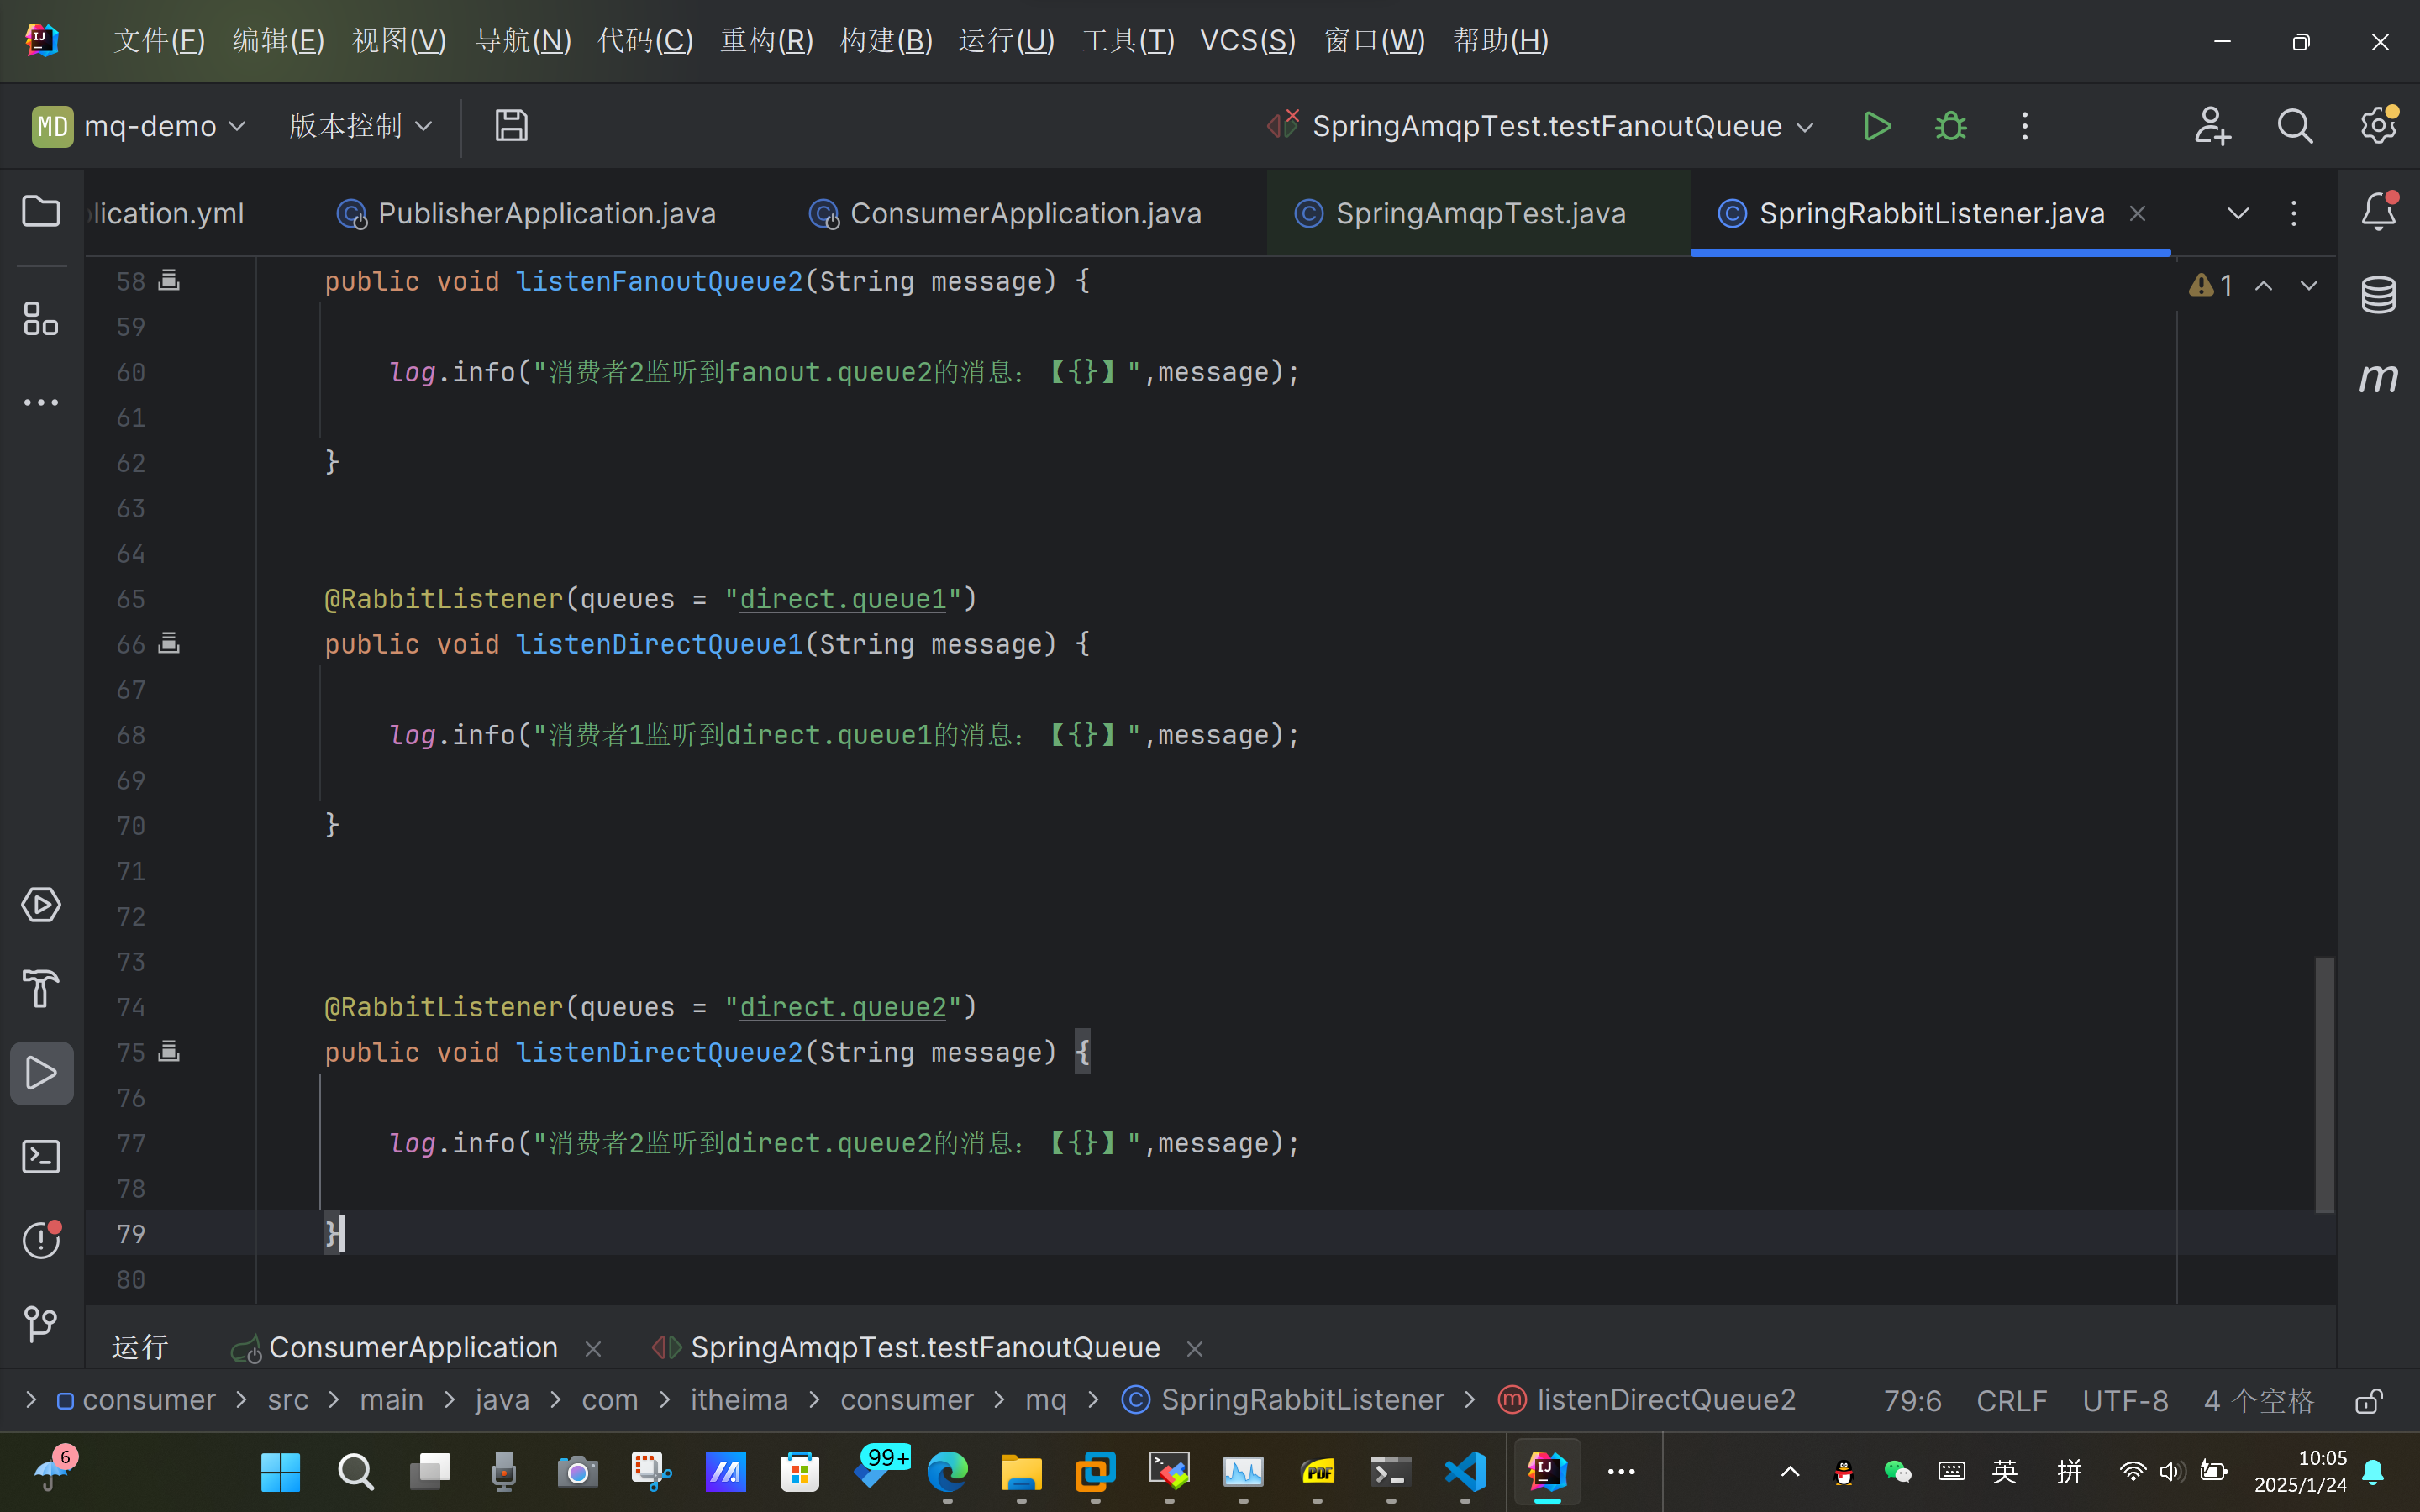Screen dimensions: 2420x1512
Task: Open the 重构(R) menu
Action: [x=767, y=40]
